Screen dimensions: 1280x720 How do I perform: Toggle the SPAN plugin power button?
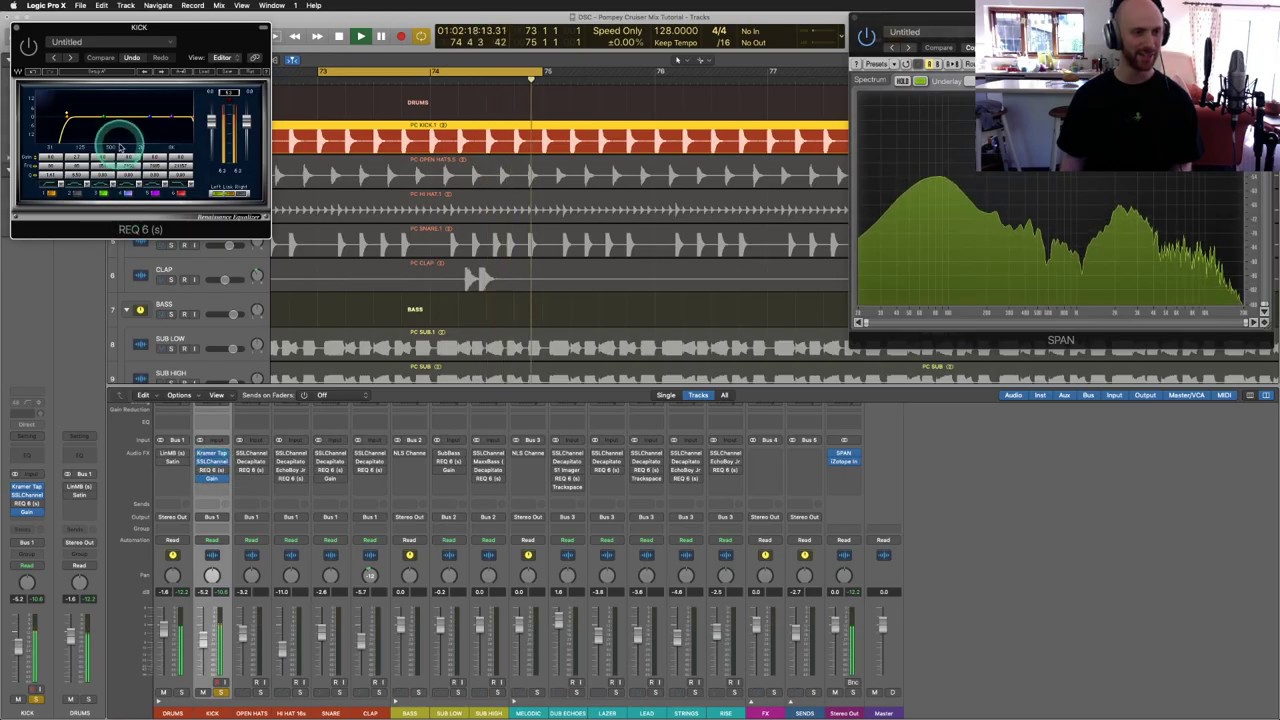(866, 37)
